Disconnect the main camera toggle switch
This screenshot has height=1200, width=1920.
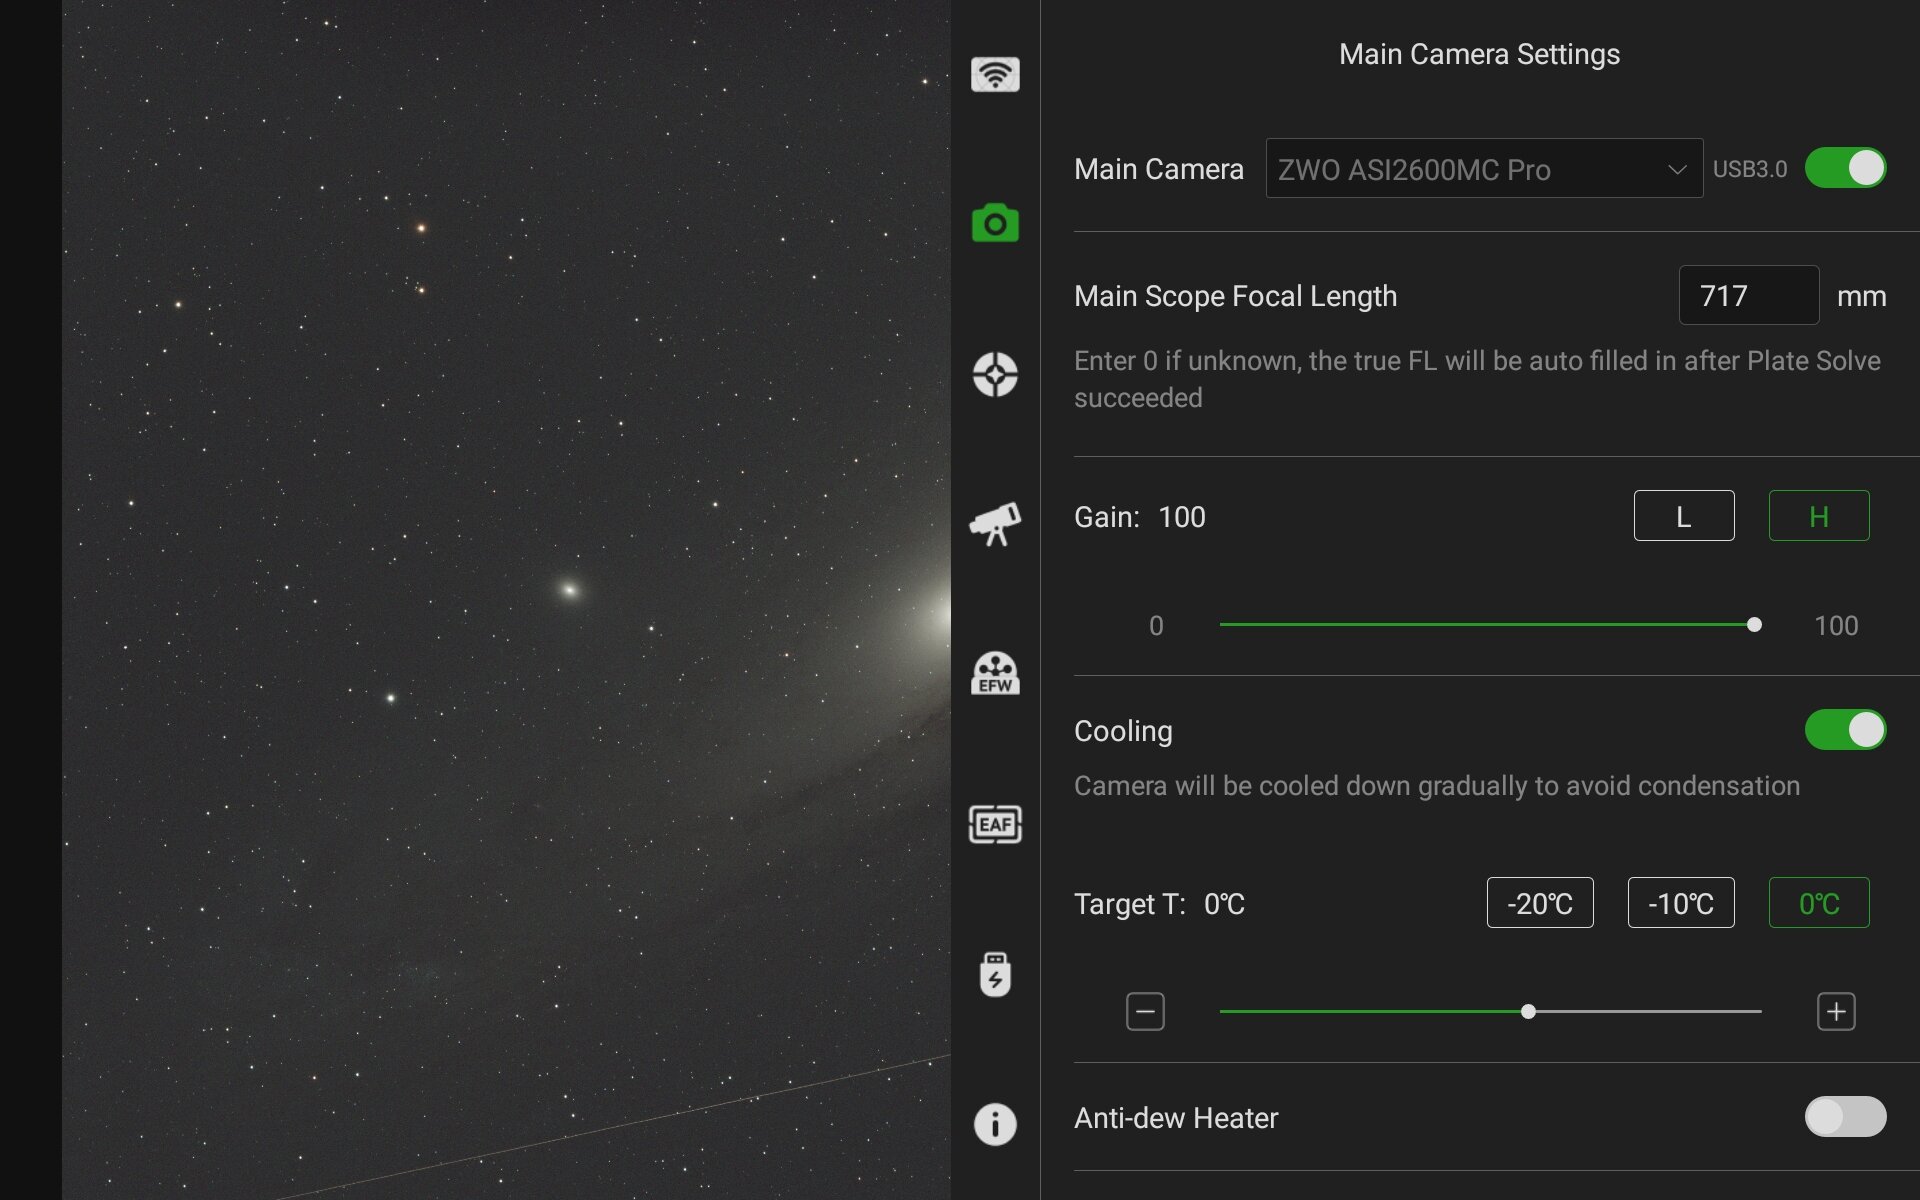pyautogui.click(x=1845, y=168)
